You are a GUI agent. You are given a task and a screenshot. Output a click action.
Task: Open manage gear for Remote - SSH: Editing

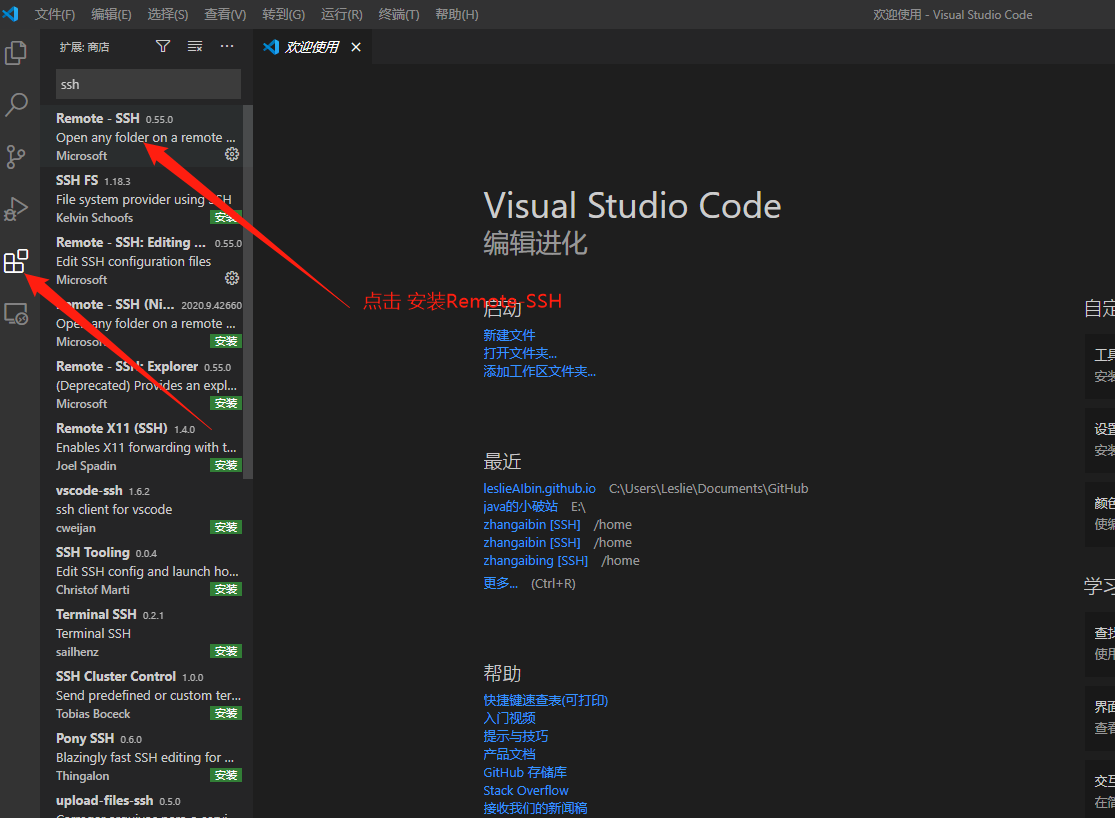[x=232, y=278]
